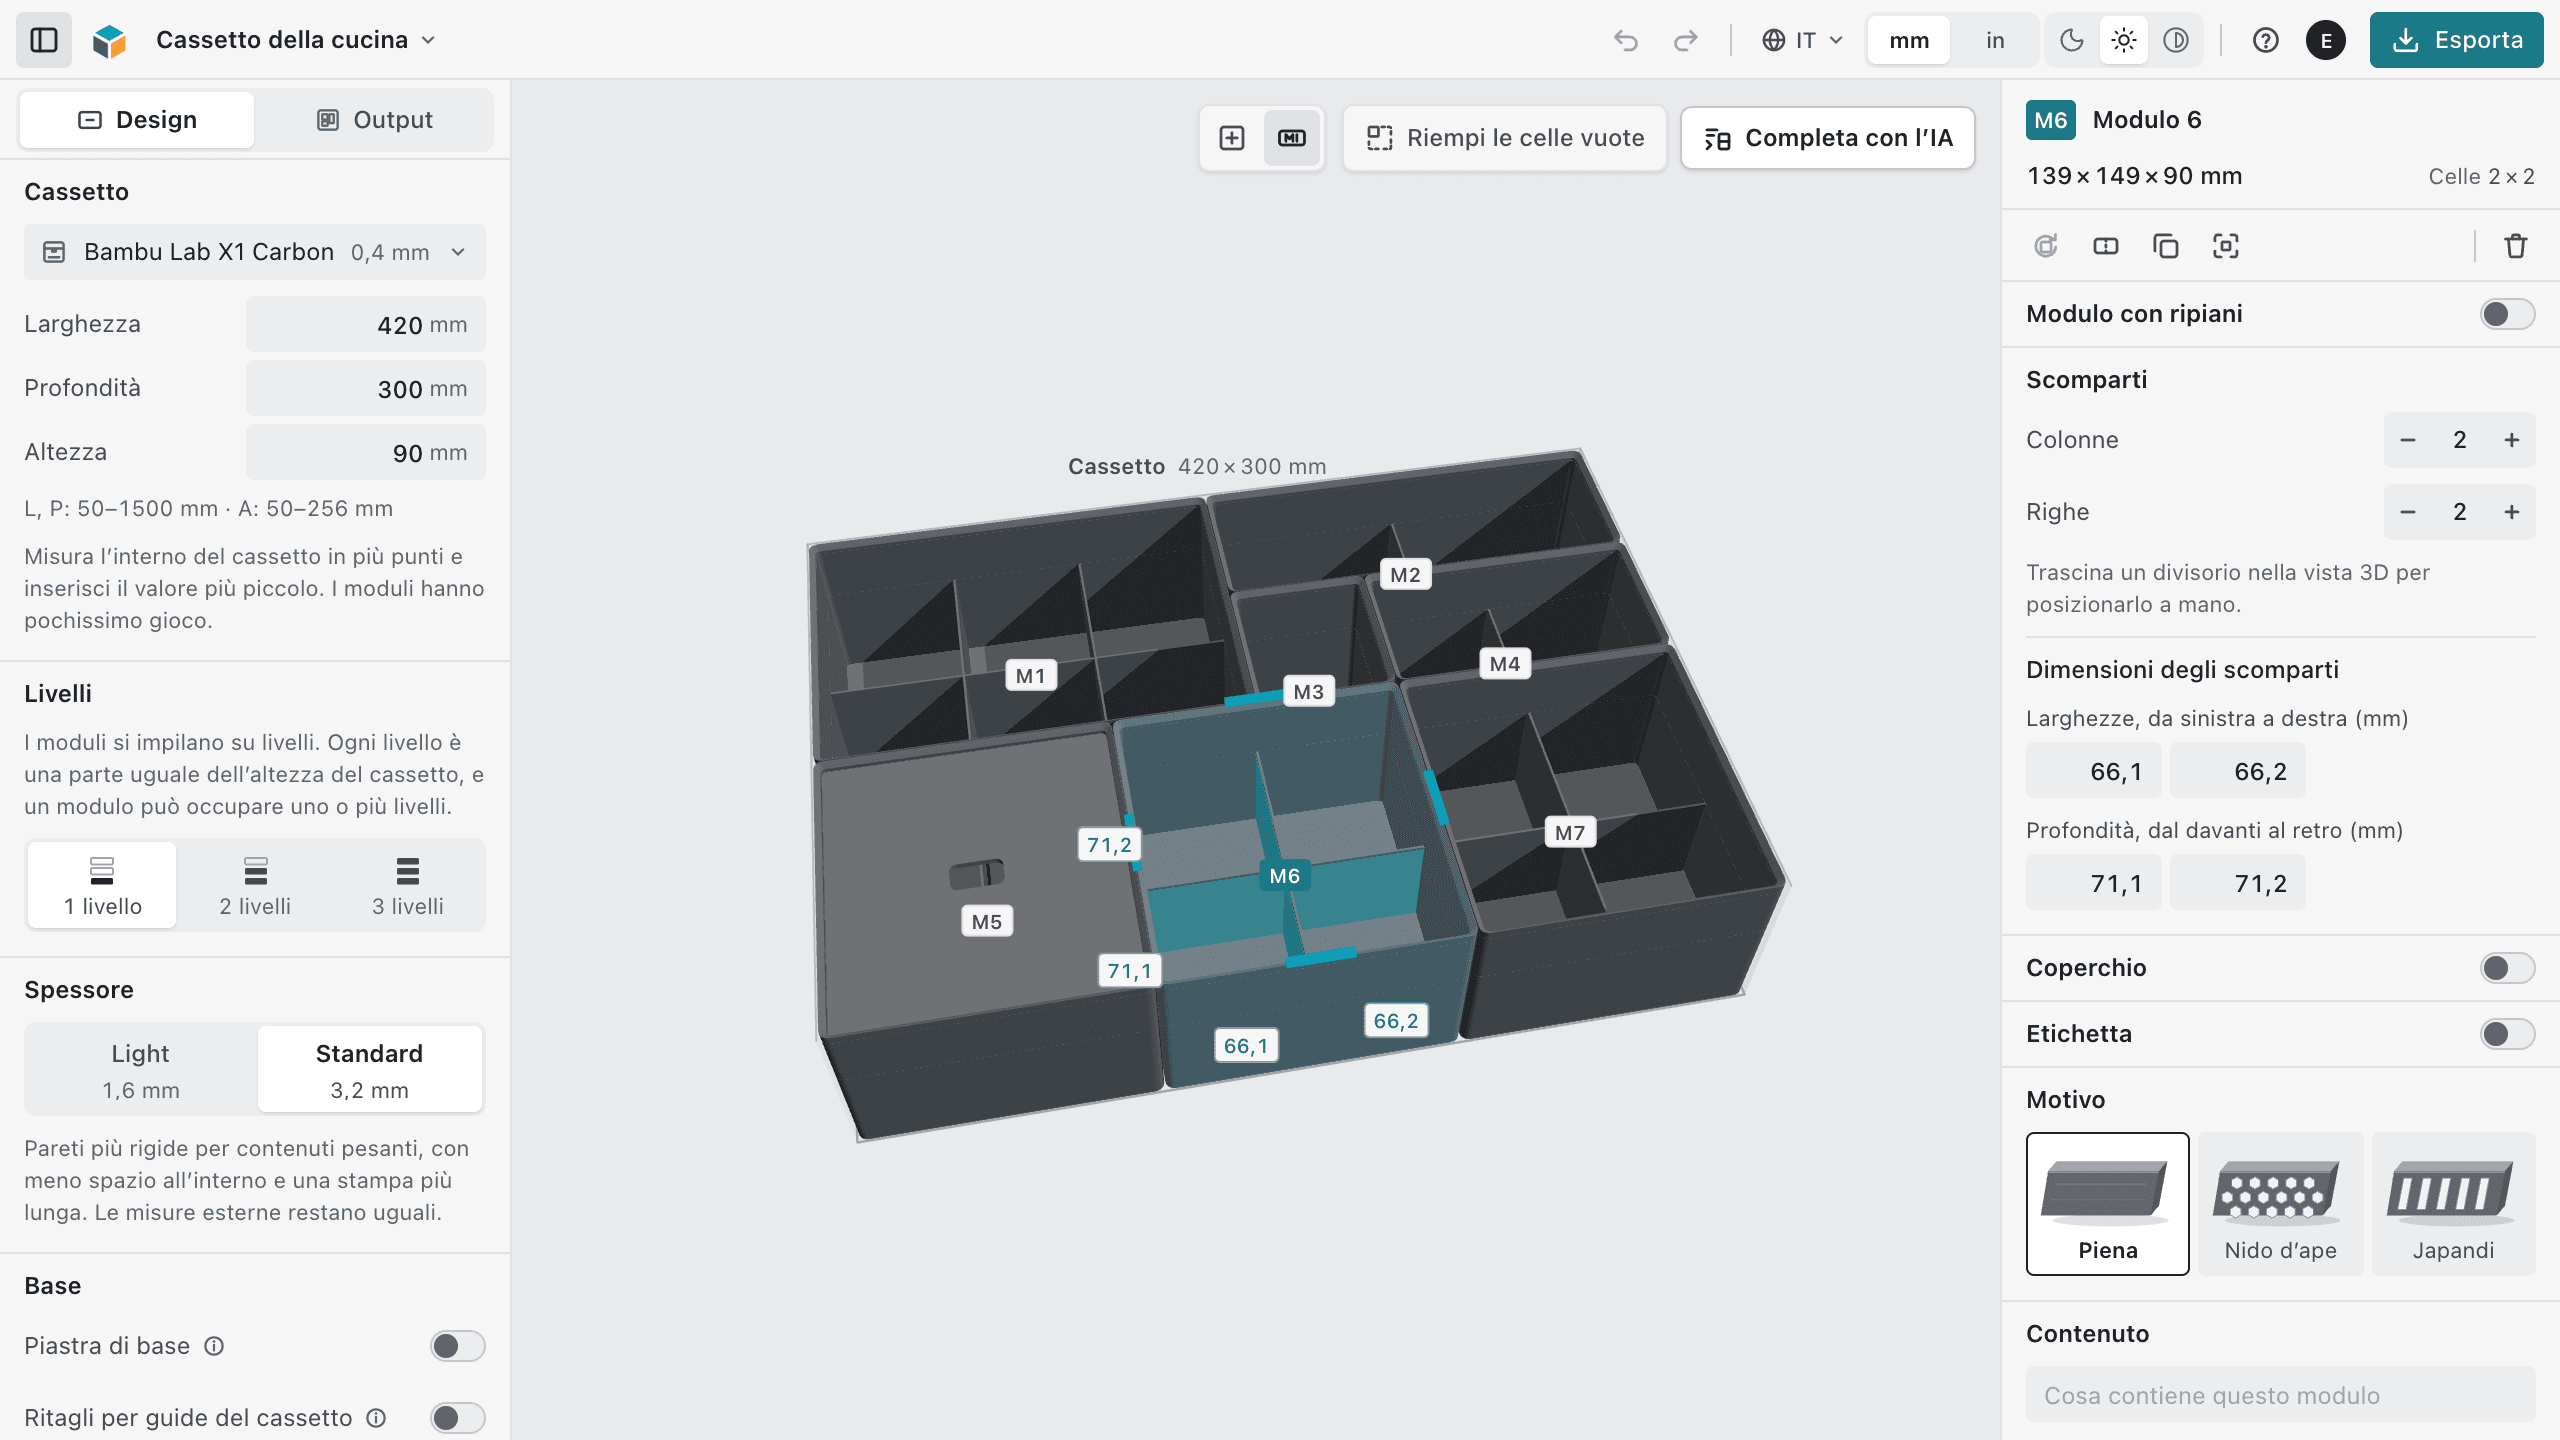
Task: Switch to light theme sun icon
Action: pos(2124,40)
